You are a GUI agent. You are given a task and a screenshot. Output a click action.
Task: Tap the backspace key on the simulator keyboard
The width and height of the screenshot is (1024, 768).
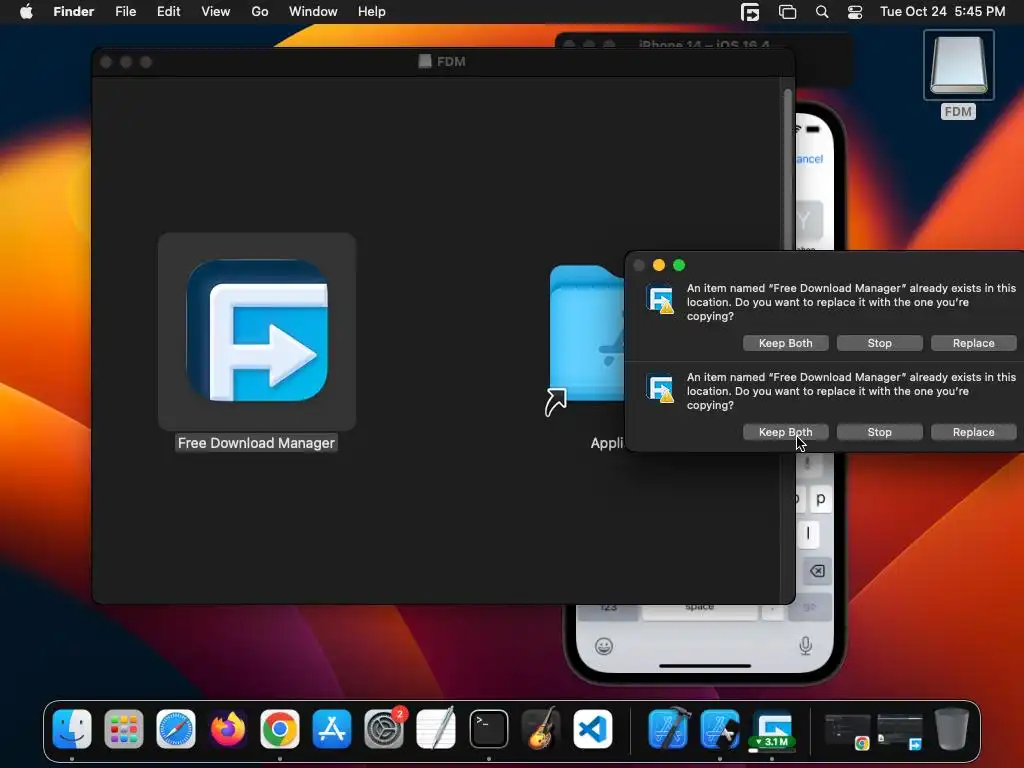pyautogui.click(x=817, y=571)
